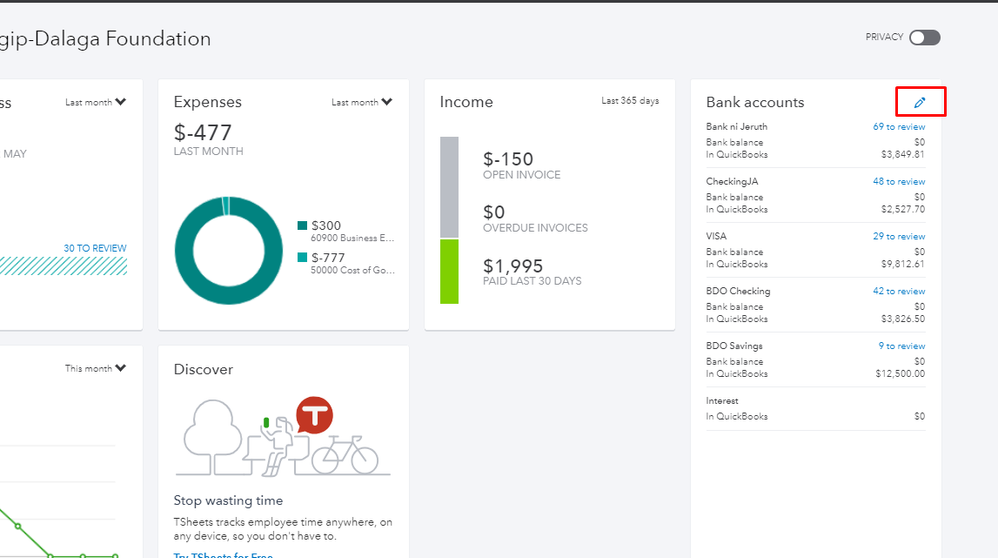This screenshot has height=558, width=998.
Task: Open '42 to review' for BDO Checking
Action: (x=898, y=291)
